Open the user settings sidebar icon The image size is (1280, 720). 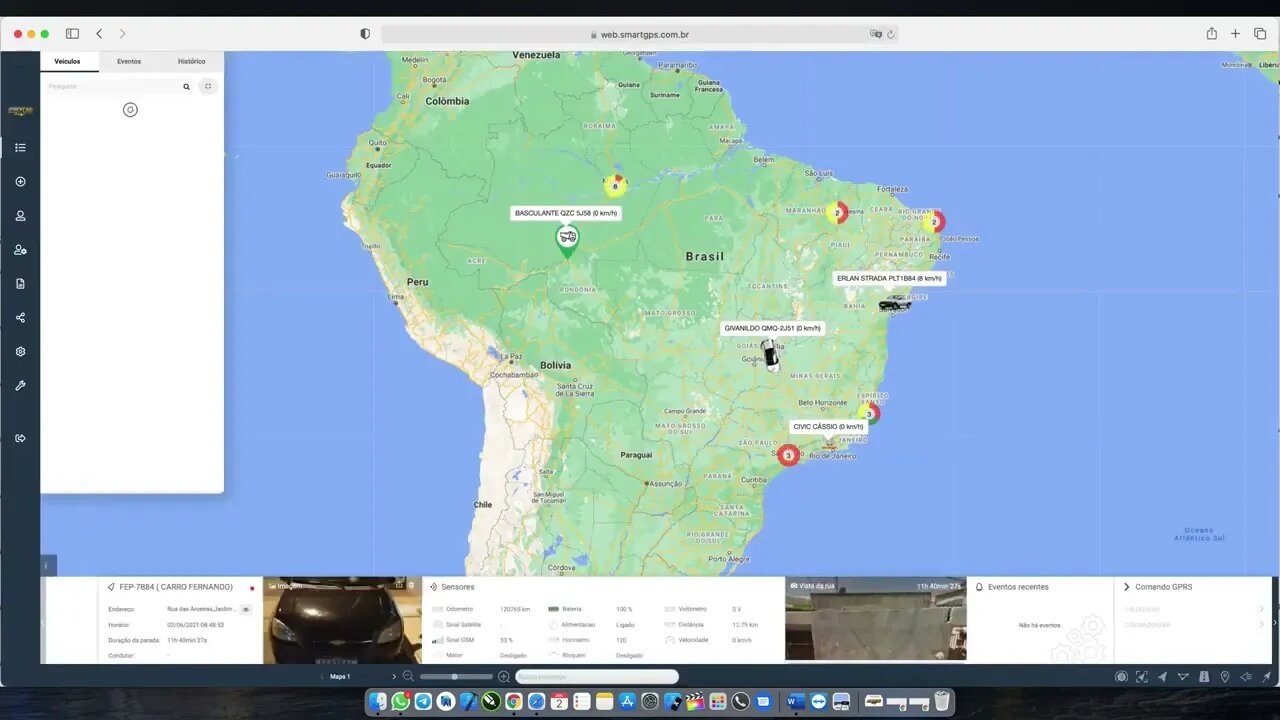[x=20, y=249]
